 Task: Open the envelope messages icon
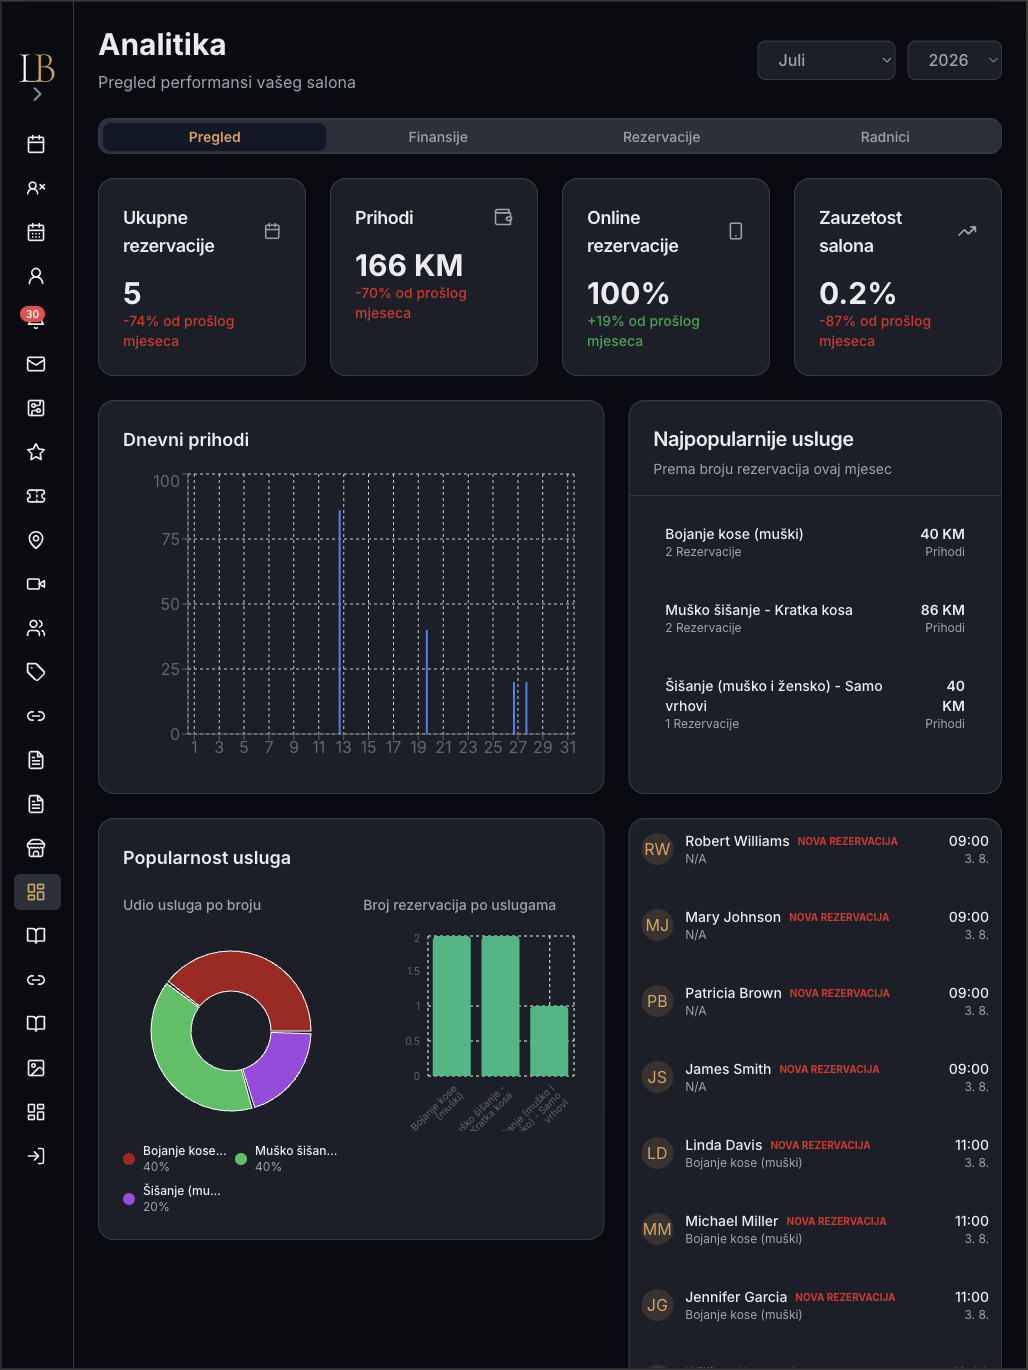pos(36,364)
